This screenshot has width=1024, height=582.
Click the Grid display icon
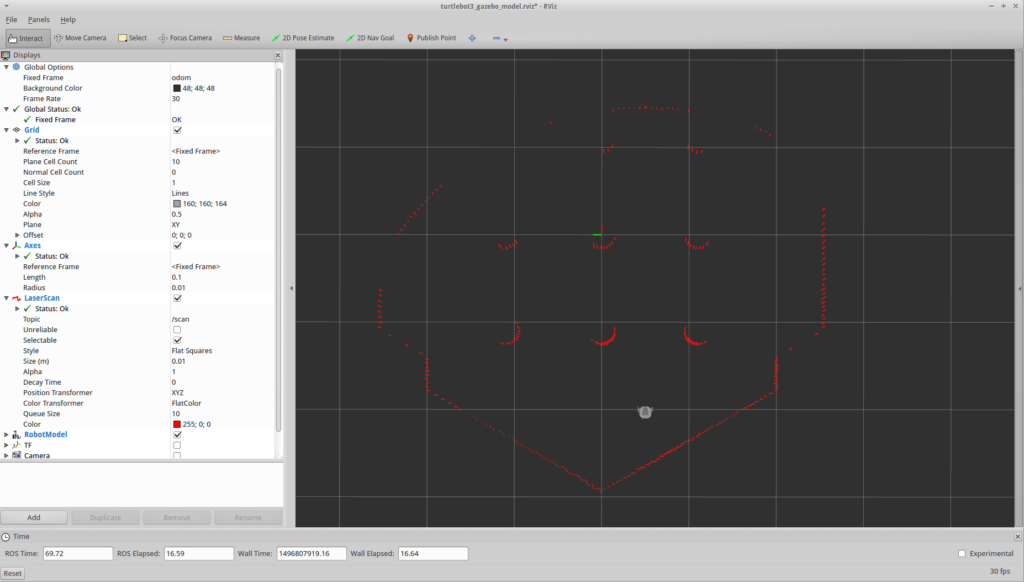click(x=16, y=130)
